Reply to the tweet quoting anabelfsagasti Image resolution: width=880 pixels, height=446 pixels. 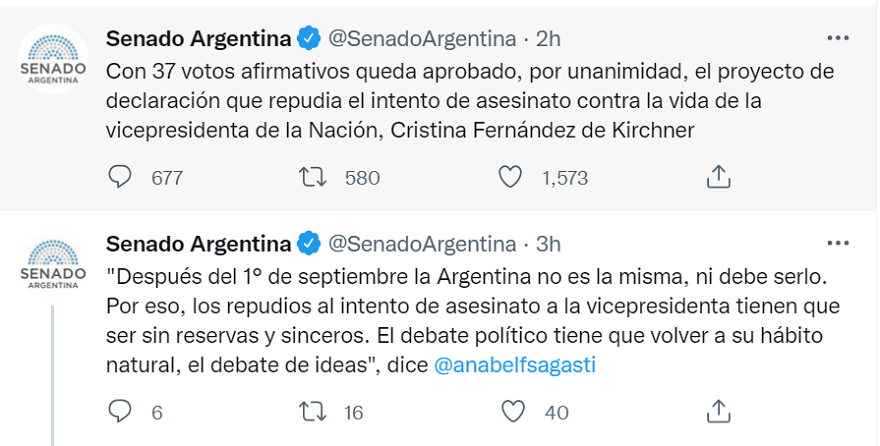tap(120, 411)
